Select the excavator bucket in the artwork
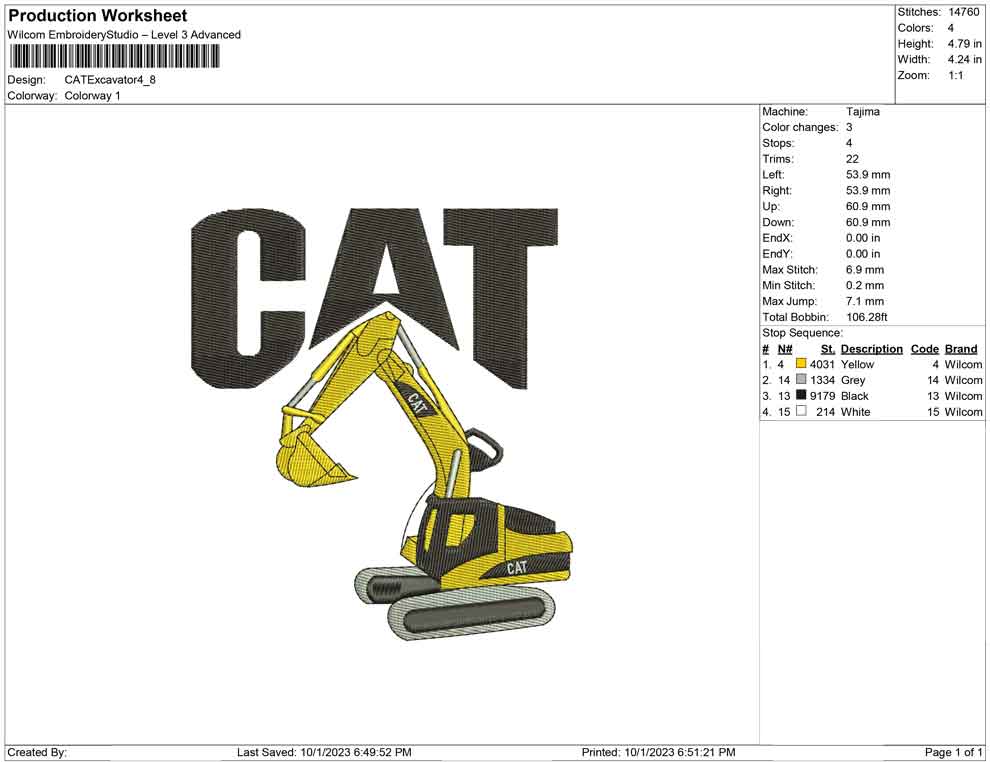This screenshot has height=762, width=990. click(x=305, y=460)
